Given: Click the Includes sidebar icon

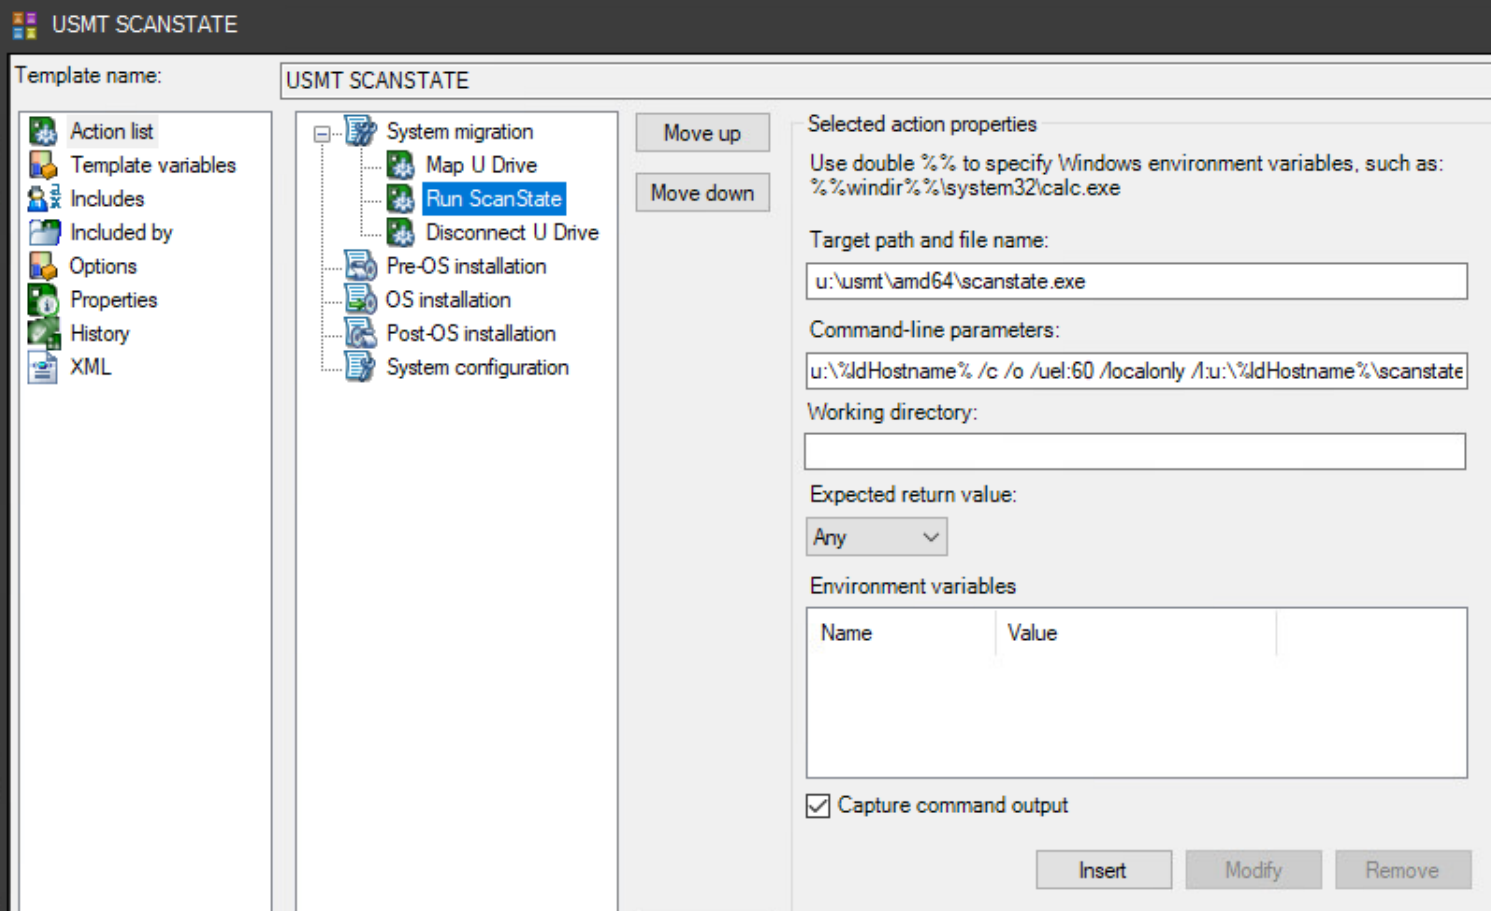Looking at the screenshot, I should 43,198.
